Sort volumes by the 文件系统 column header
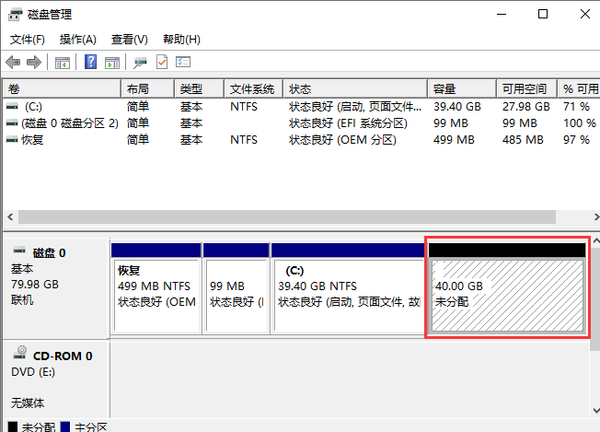 252,88
